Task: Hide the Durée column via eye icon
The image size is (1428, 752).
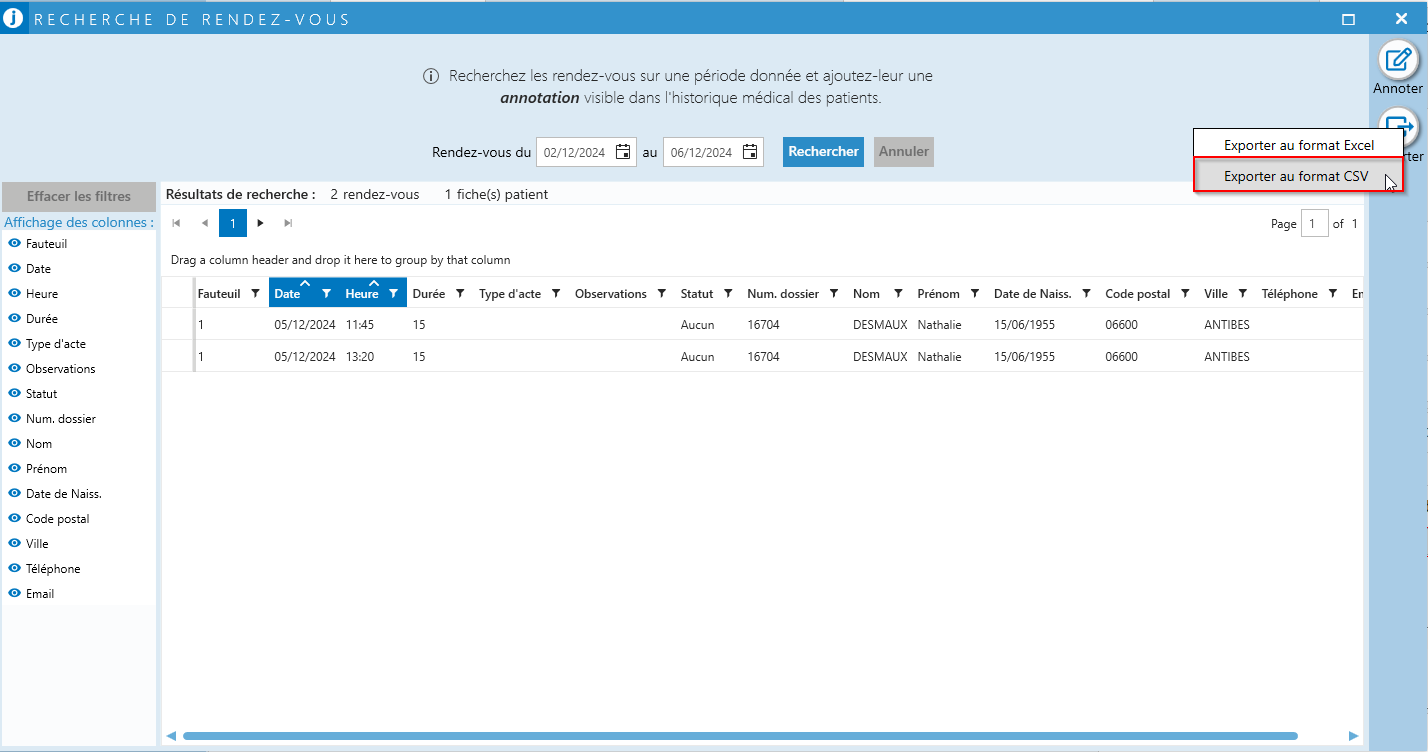Action: click(x=15, y=318)
